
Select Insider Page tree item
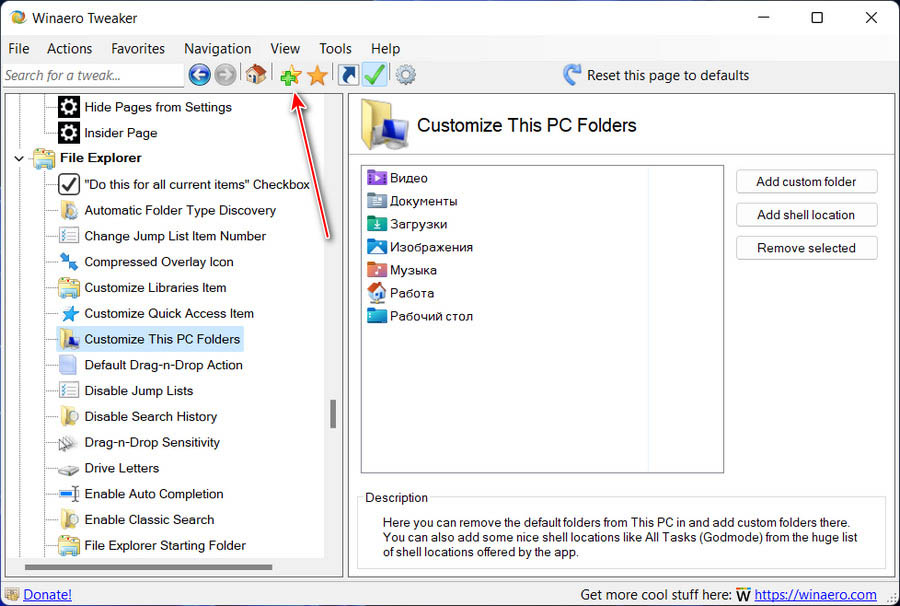click(x=121, y=133)
